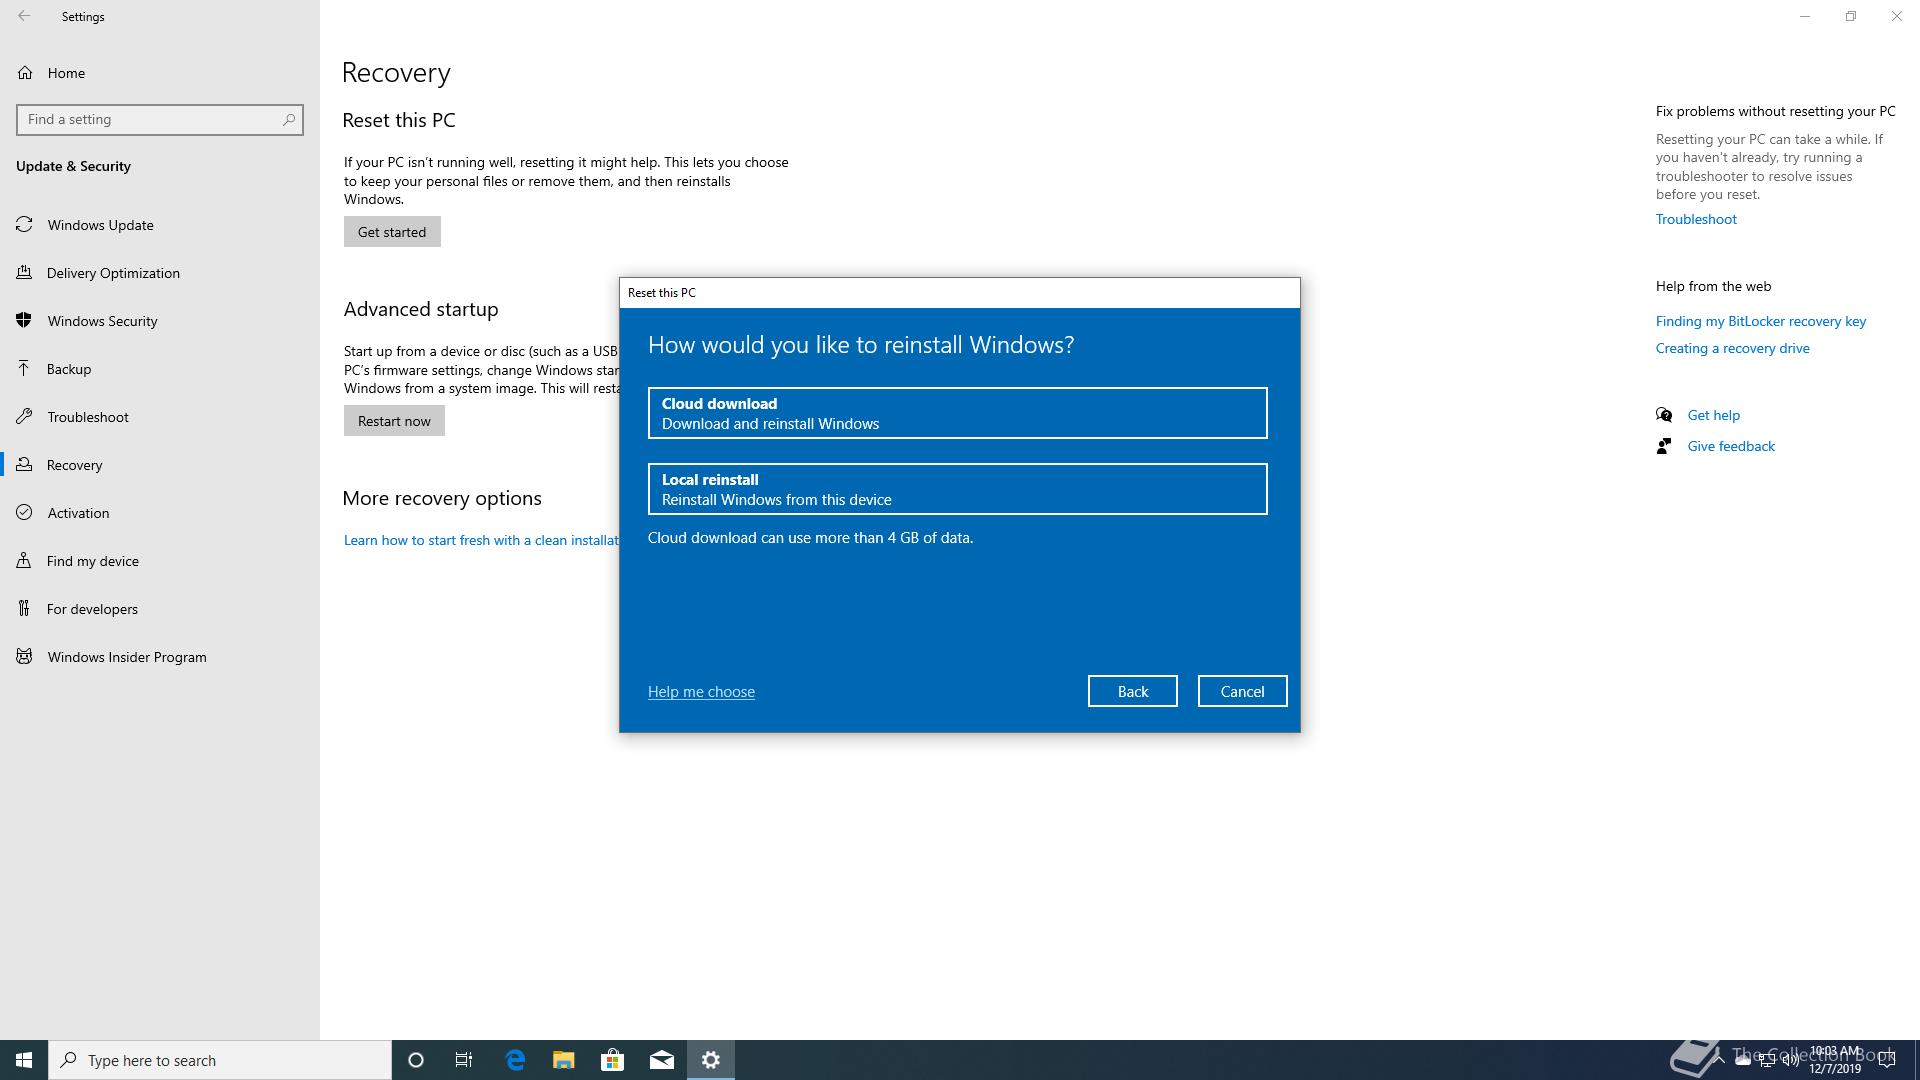Select Cloud download reinstall option

coord(957,413)
